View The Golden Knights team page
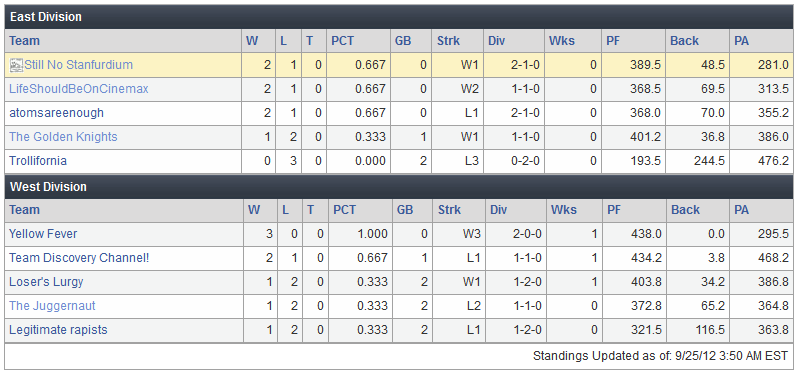 (63, 137)
